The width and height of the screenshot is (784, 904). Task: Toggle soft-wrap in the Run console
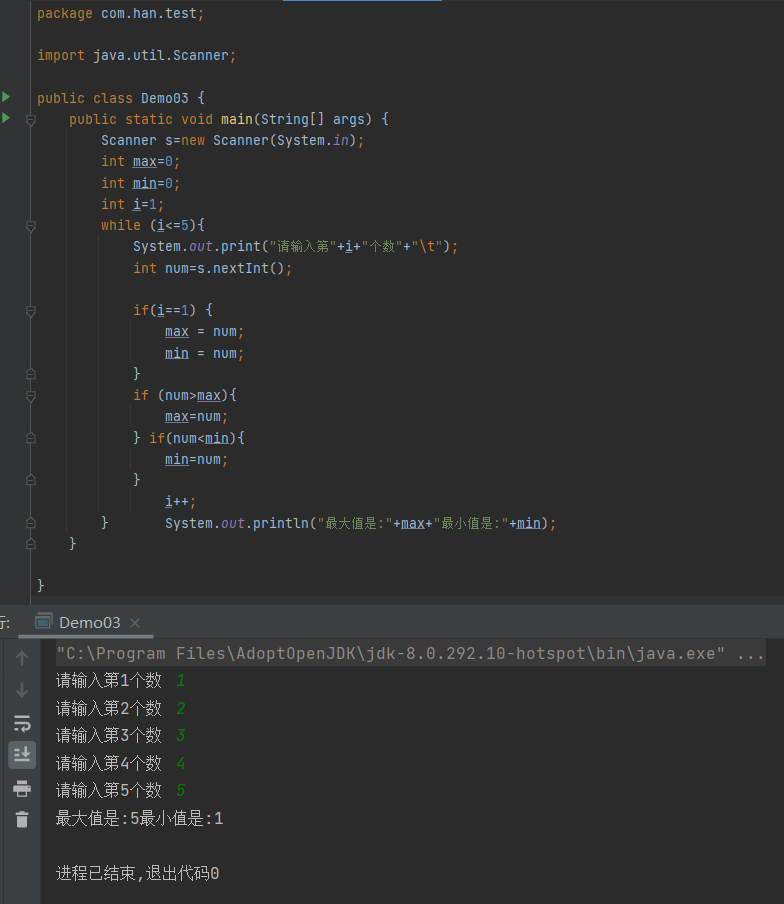(x=22, y=723)
